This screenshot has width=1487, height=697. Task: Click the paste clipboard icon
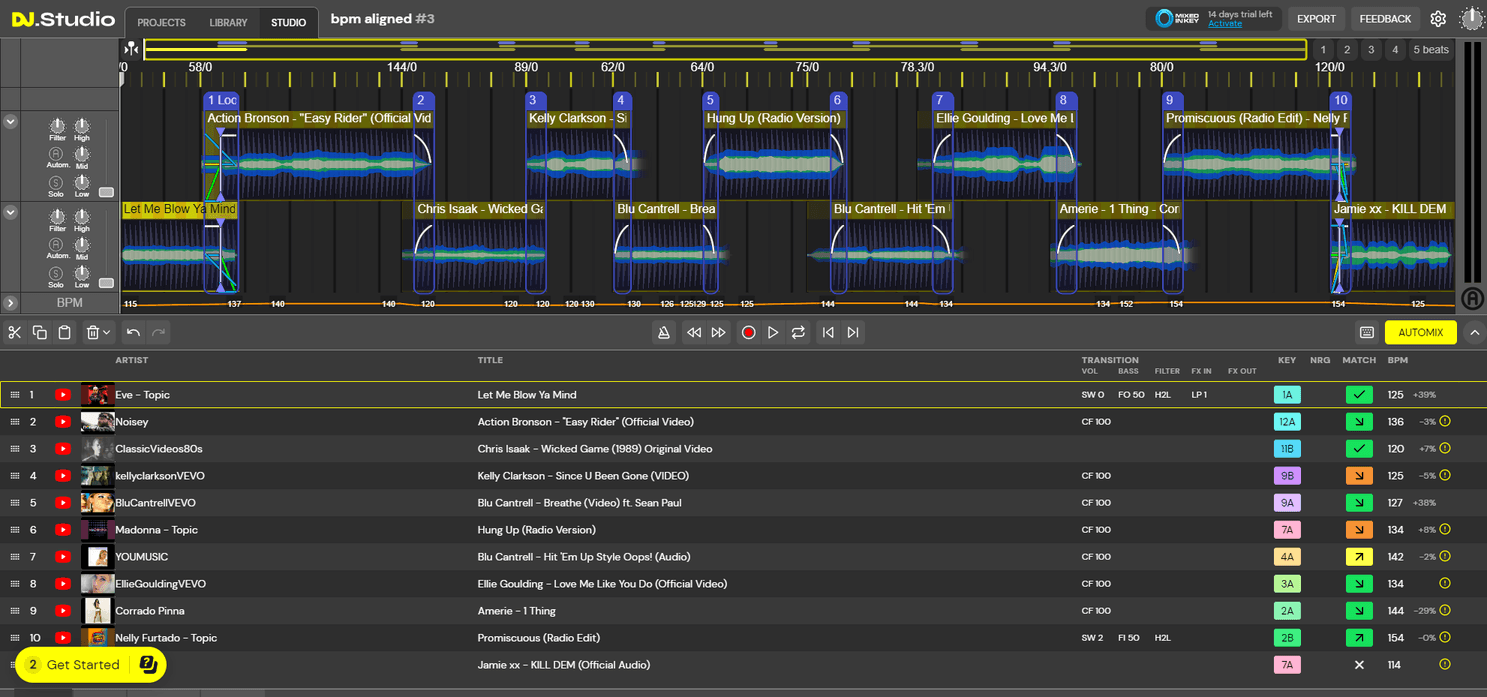65,332
